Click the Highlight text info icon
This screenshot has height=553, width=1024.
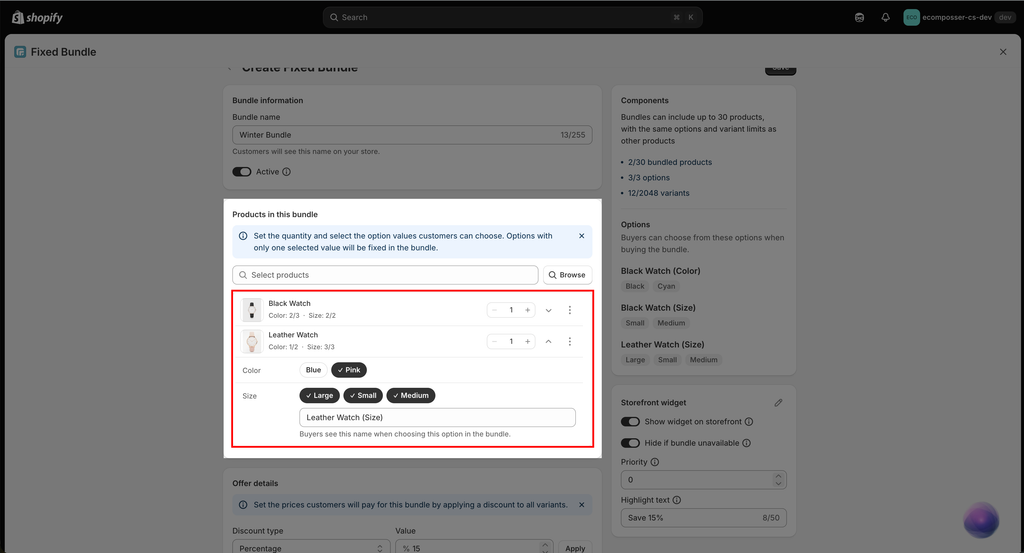pyautogui.click(x=677, y=500)
